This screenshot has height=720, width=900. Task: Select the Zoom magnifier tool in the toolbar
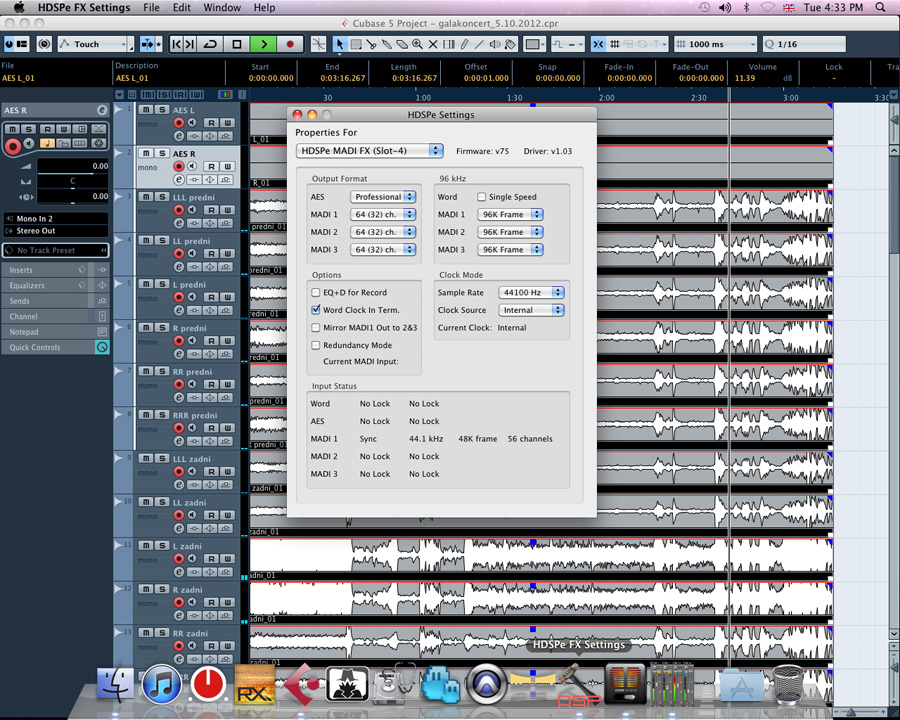[417, 44]
